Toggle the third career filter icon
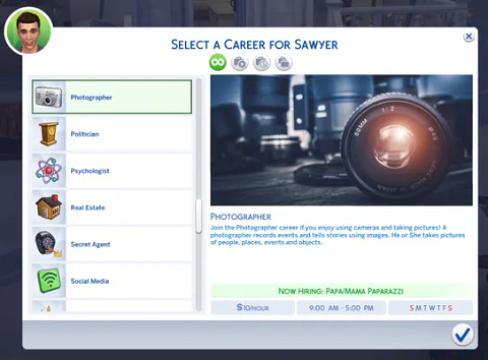Image resolution: width=488 pixels, height=360 pixels. [261, 63]
